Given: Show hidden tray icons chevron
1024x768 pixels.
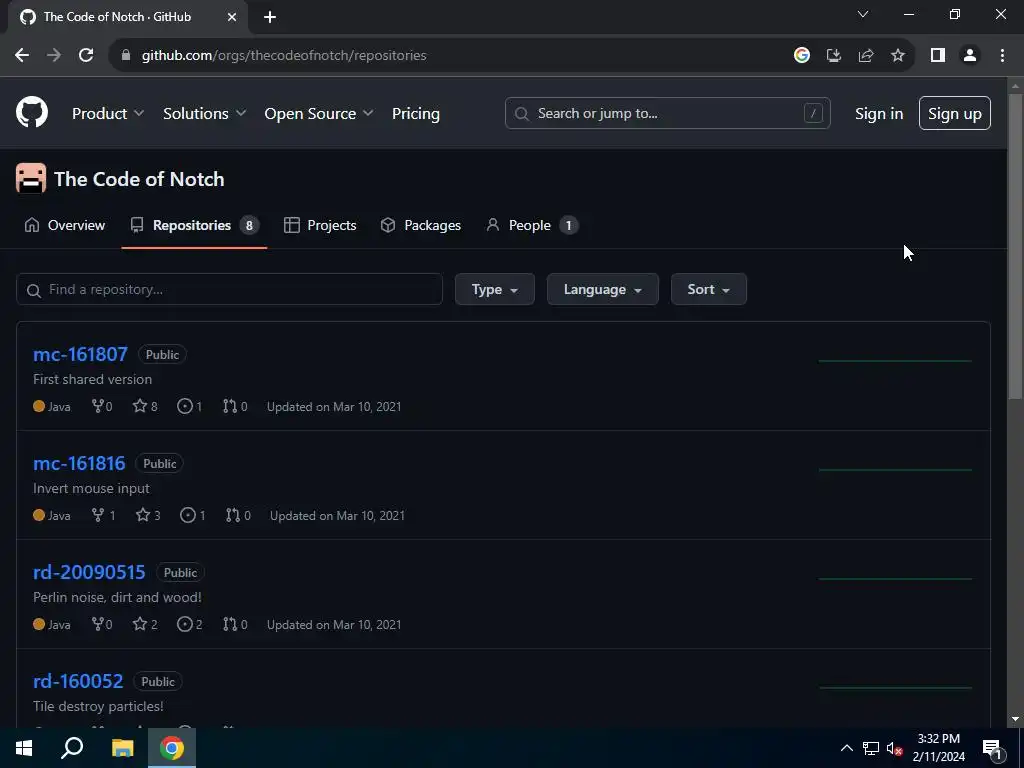Looking at the screenshot, I should pos(846,748).
